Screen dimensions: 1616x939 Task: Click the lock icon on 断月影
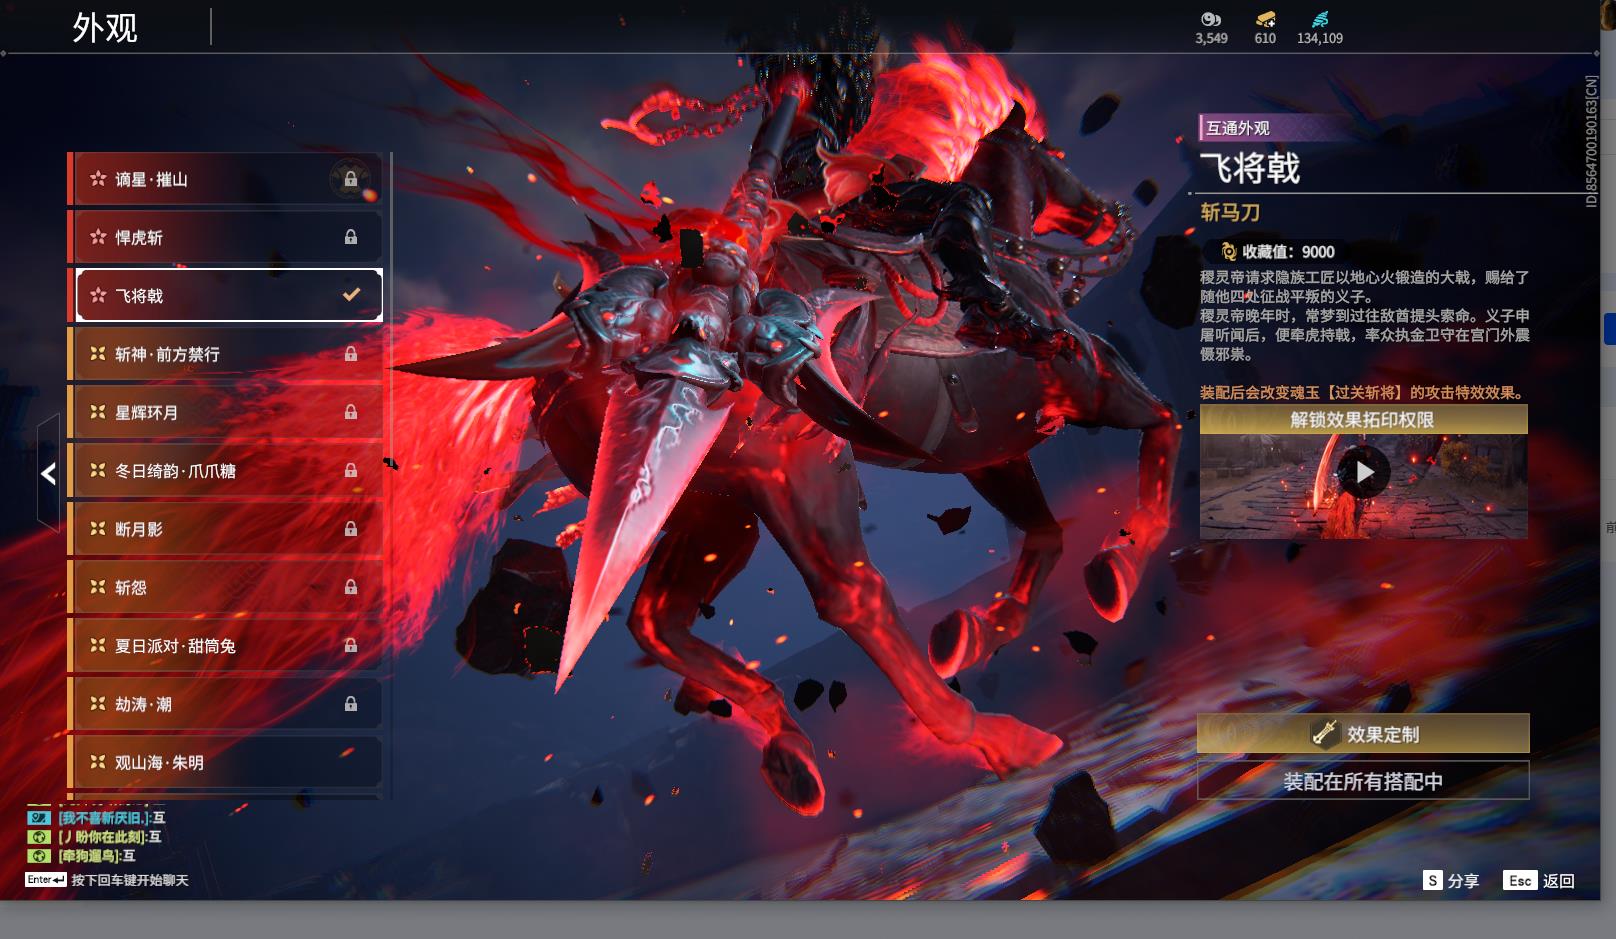click(x=350, y=529)
